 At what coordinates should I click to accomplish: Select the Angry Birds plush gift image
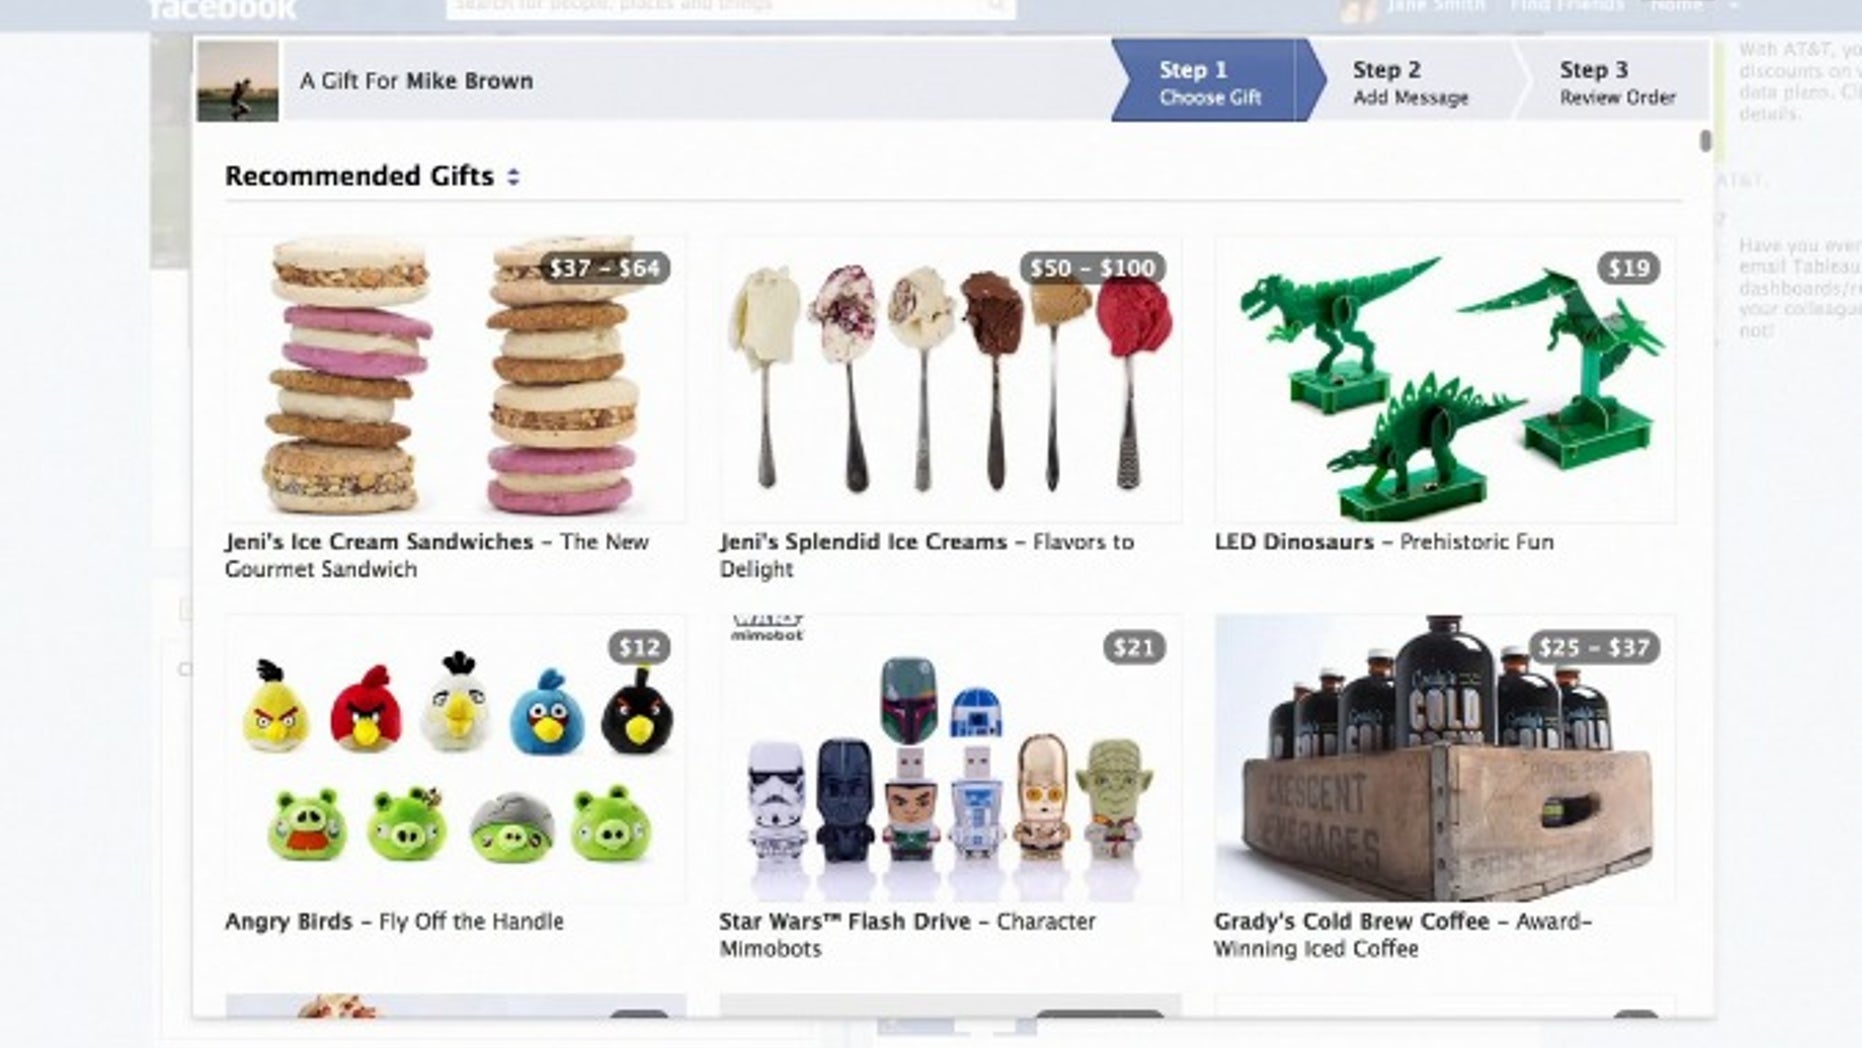[x=455, y=758]
